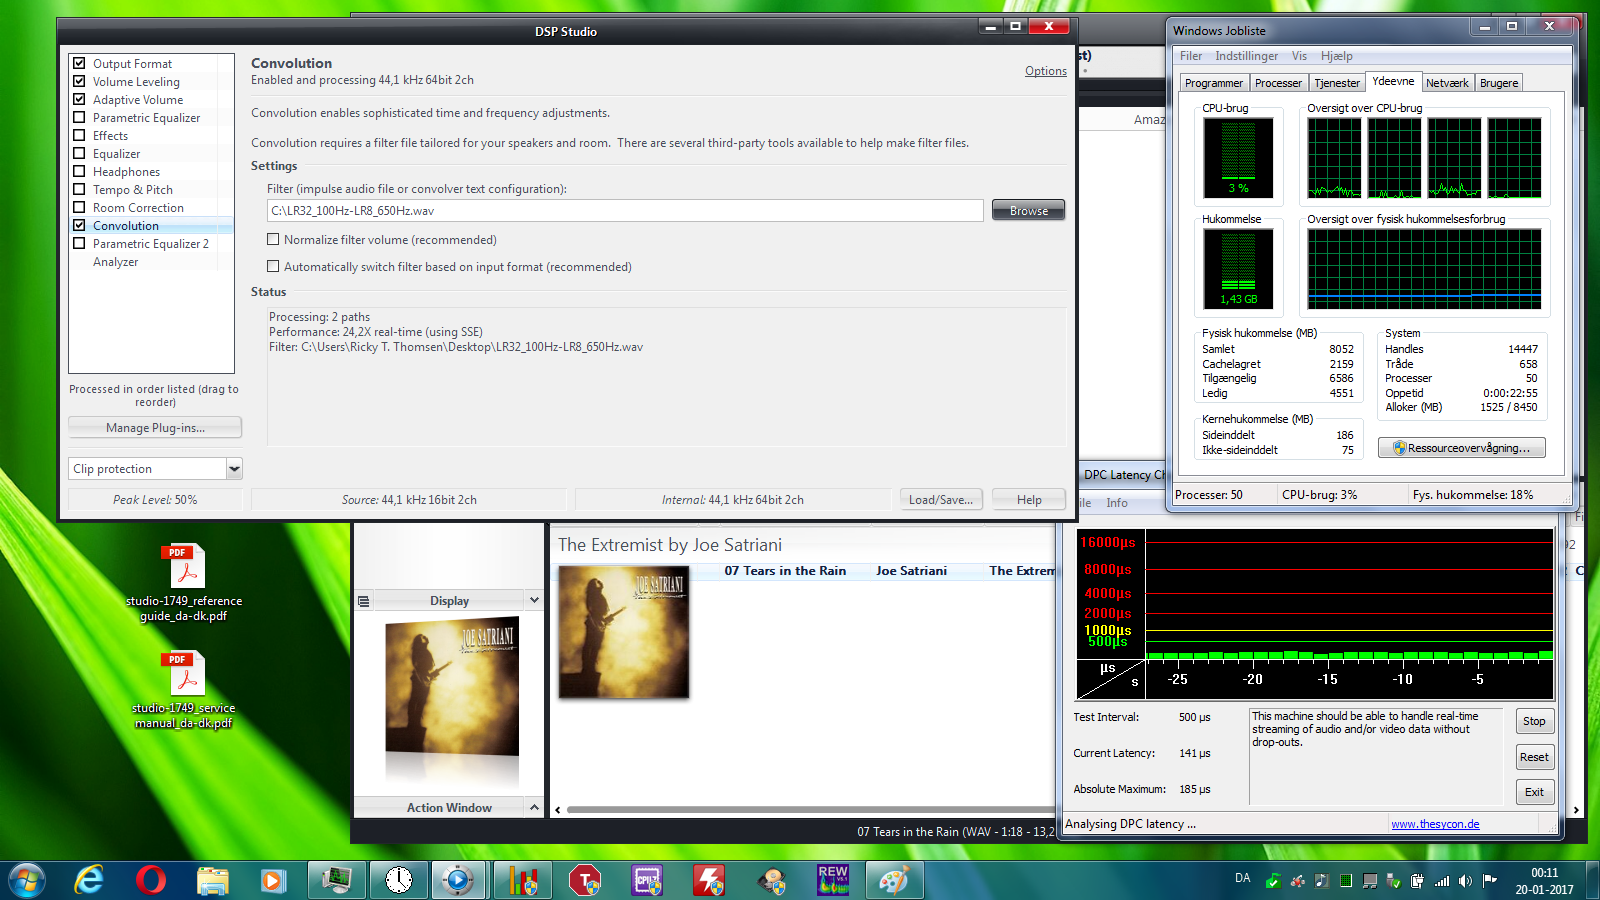Click the network signal tray icon
The width and height of the screenshot is (1600, 900).
coord(1441,880)
